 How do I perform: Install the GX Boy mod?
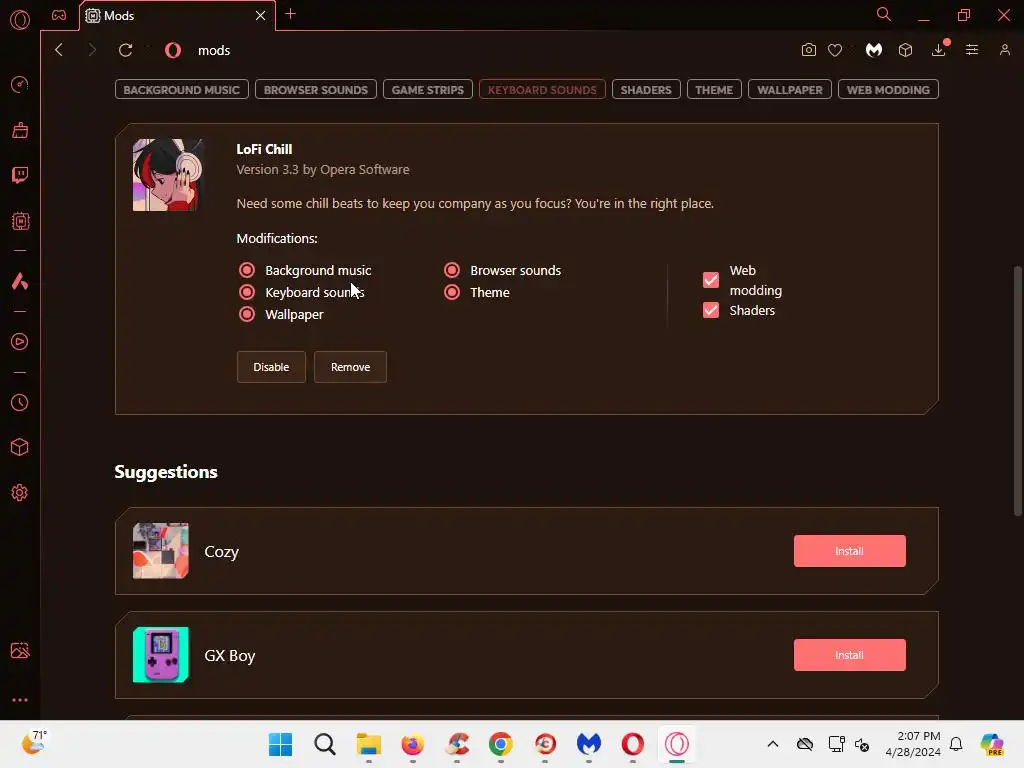(x=850, y=655)
